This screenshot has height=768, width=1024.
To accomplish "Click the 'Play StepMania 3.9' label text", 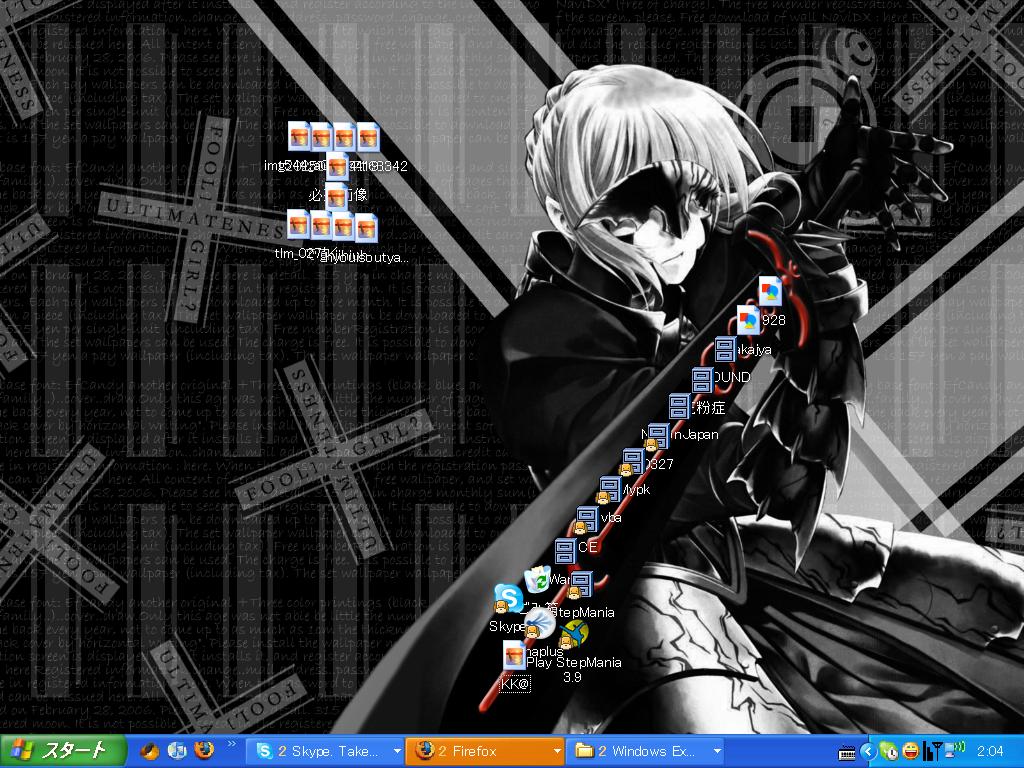I will pyautogui.click(x=573, y=669).
